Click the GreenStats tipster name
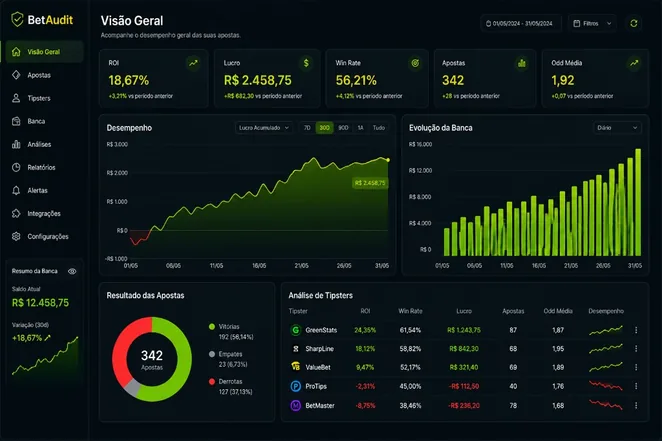The width and height of the screenshot is (662, 441). [x=321, y=330]
